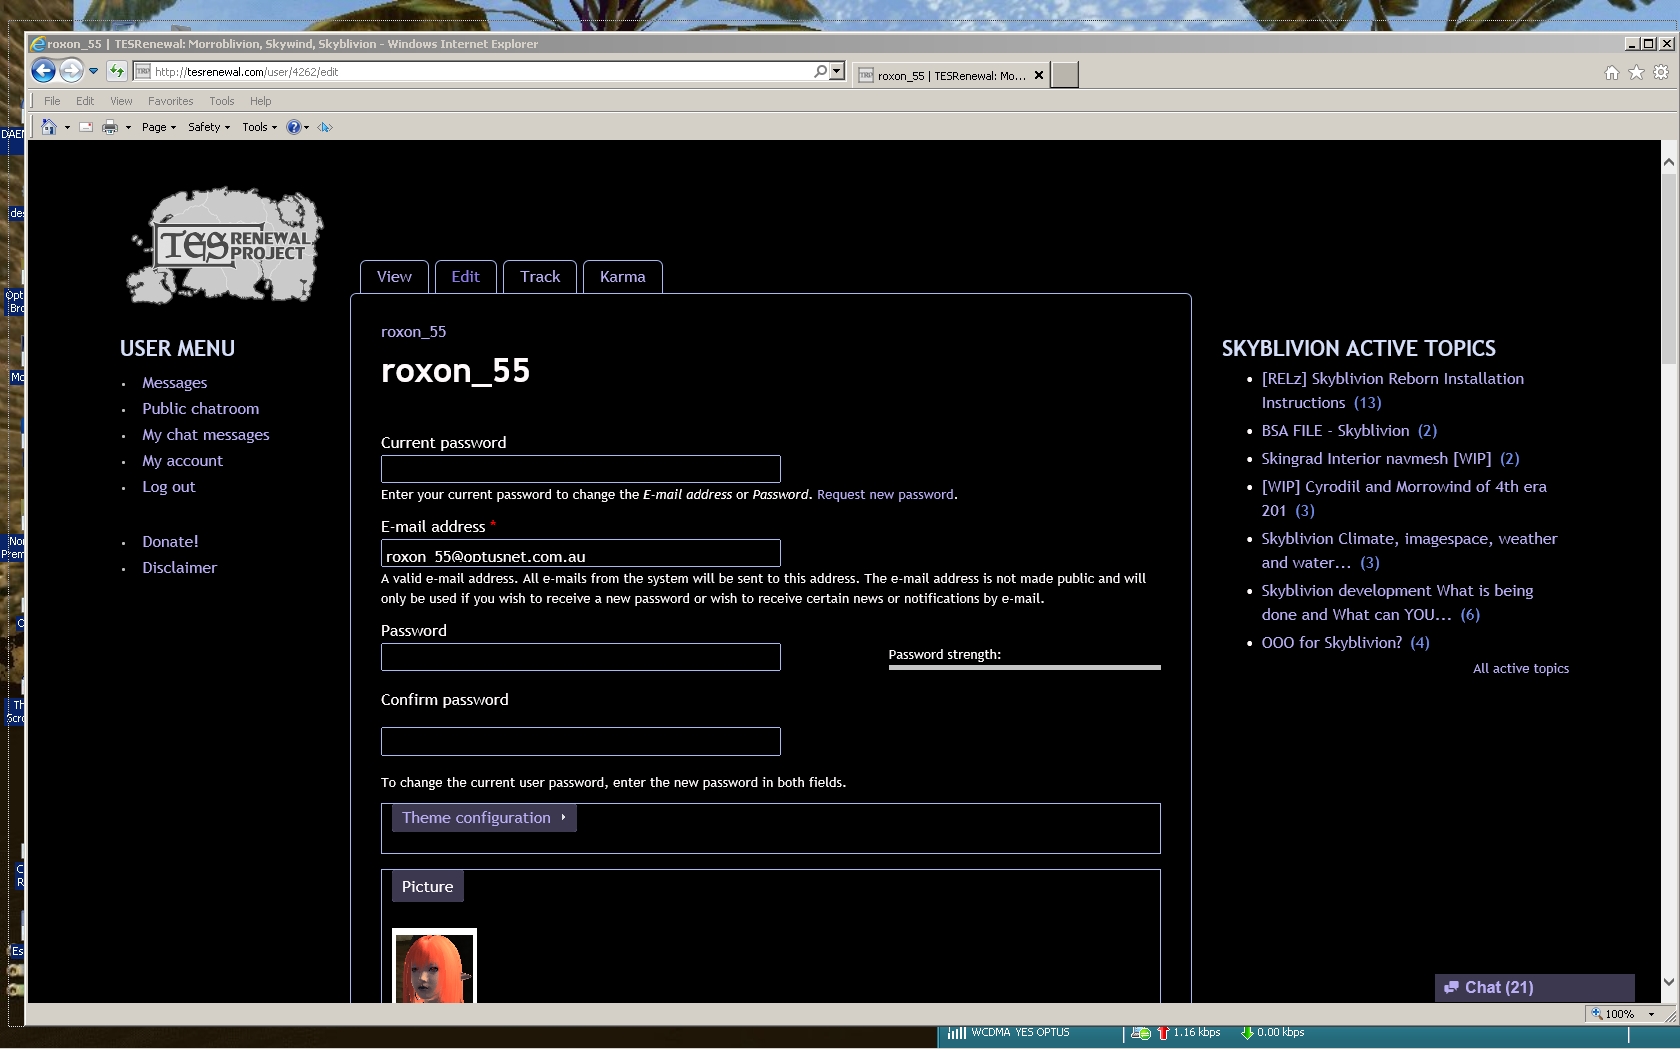
Task: Open the Edit menu in the menu bar
Action: pos(85,101)
